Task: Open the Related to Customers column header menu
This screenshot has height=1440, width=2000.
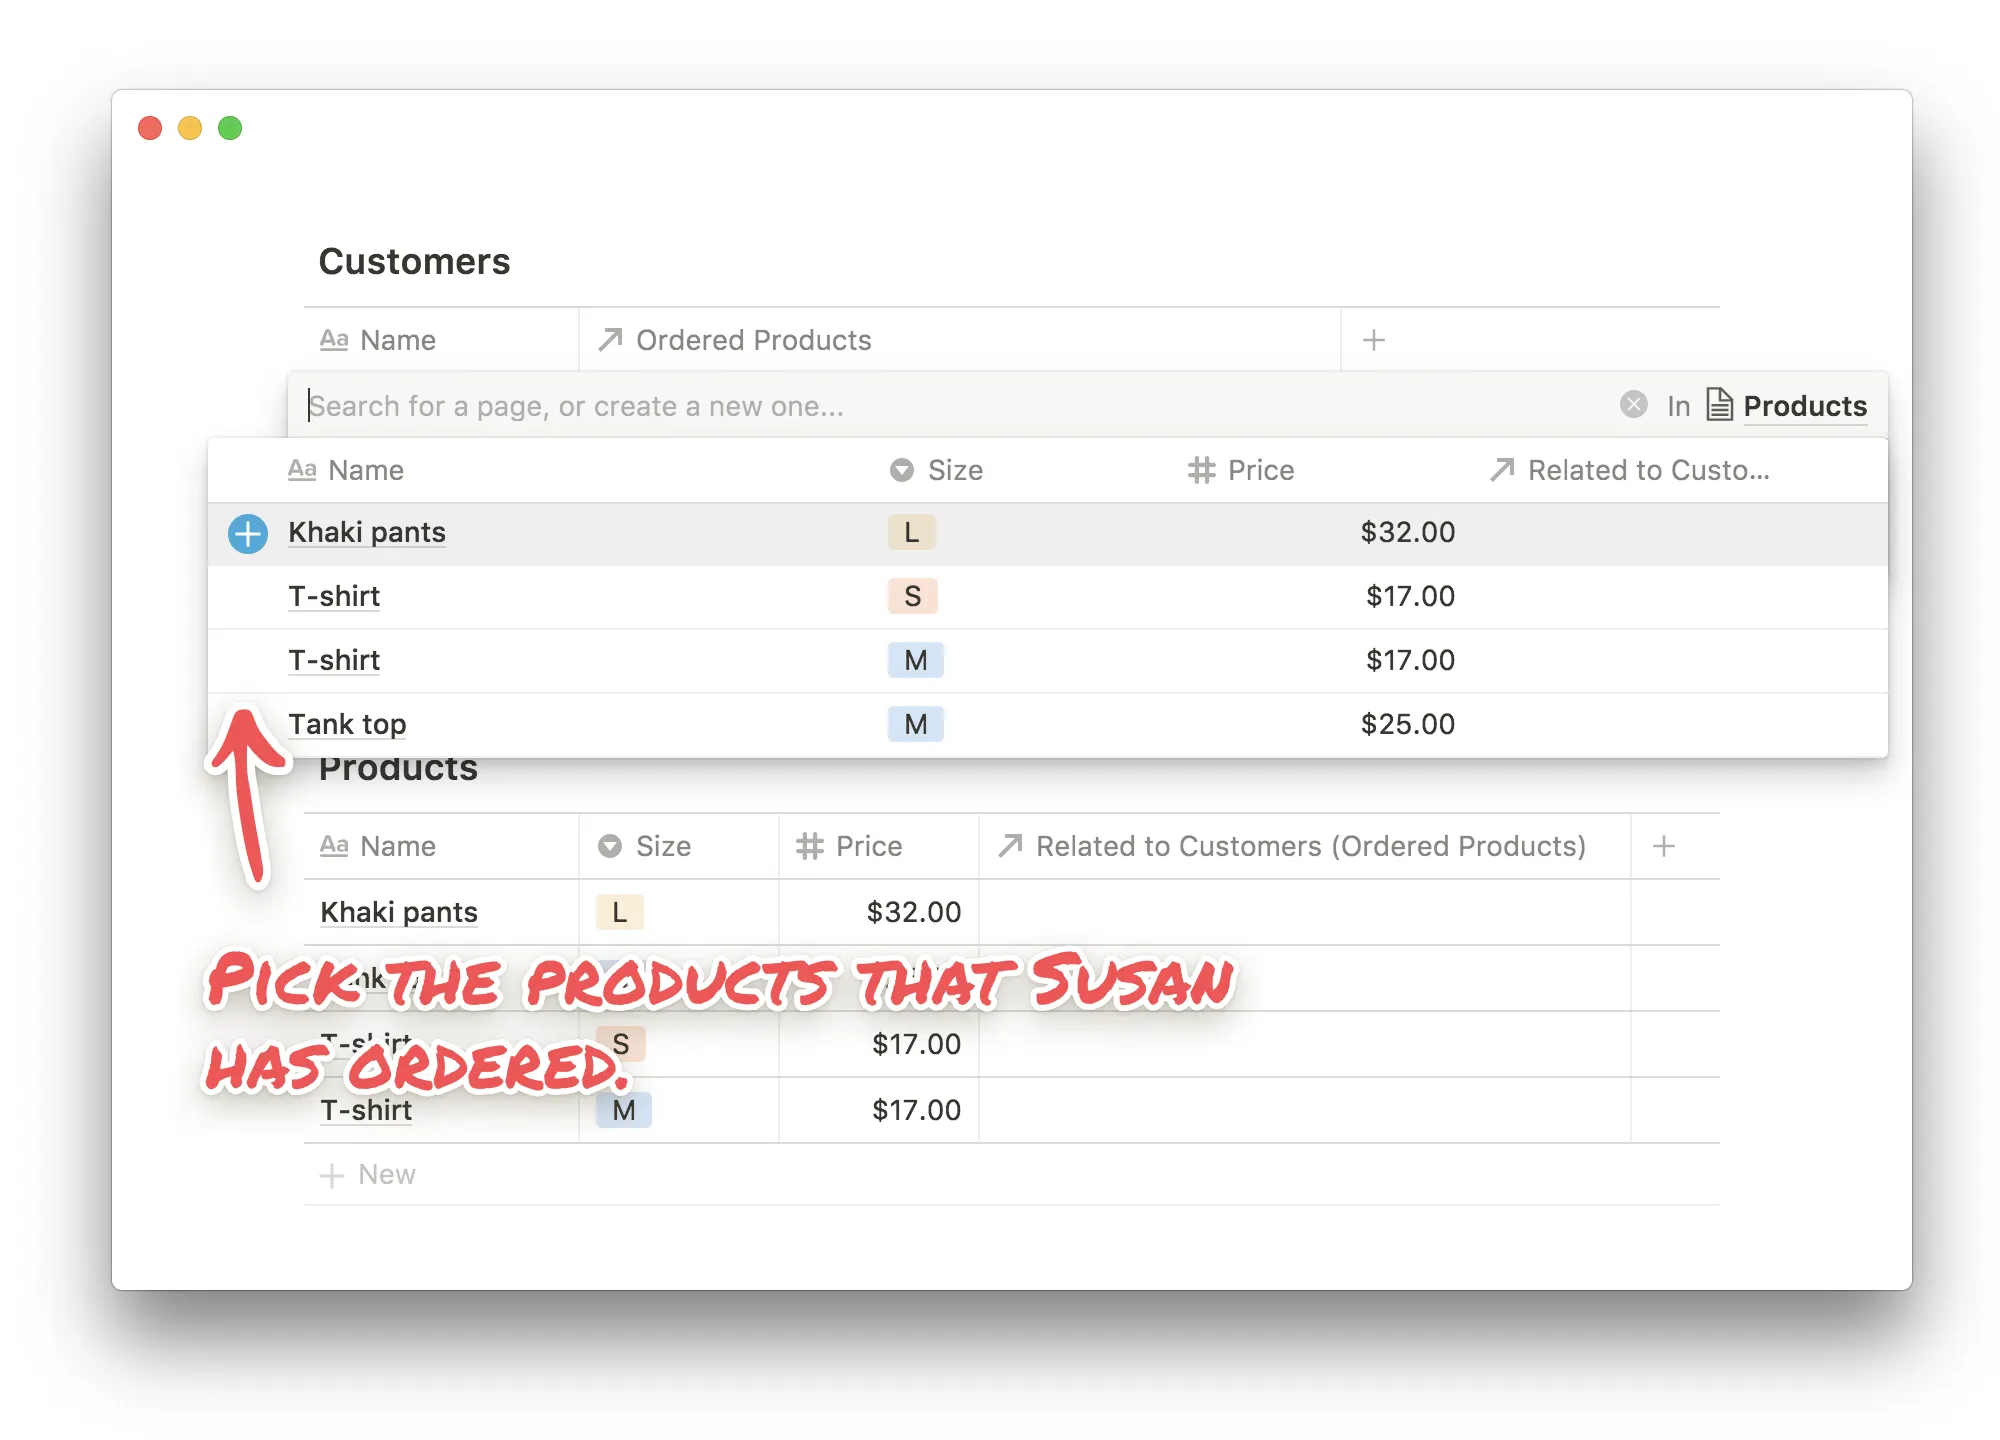Action: click(x=1310, y=846)
